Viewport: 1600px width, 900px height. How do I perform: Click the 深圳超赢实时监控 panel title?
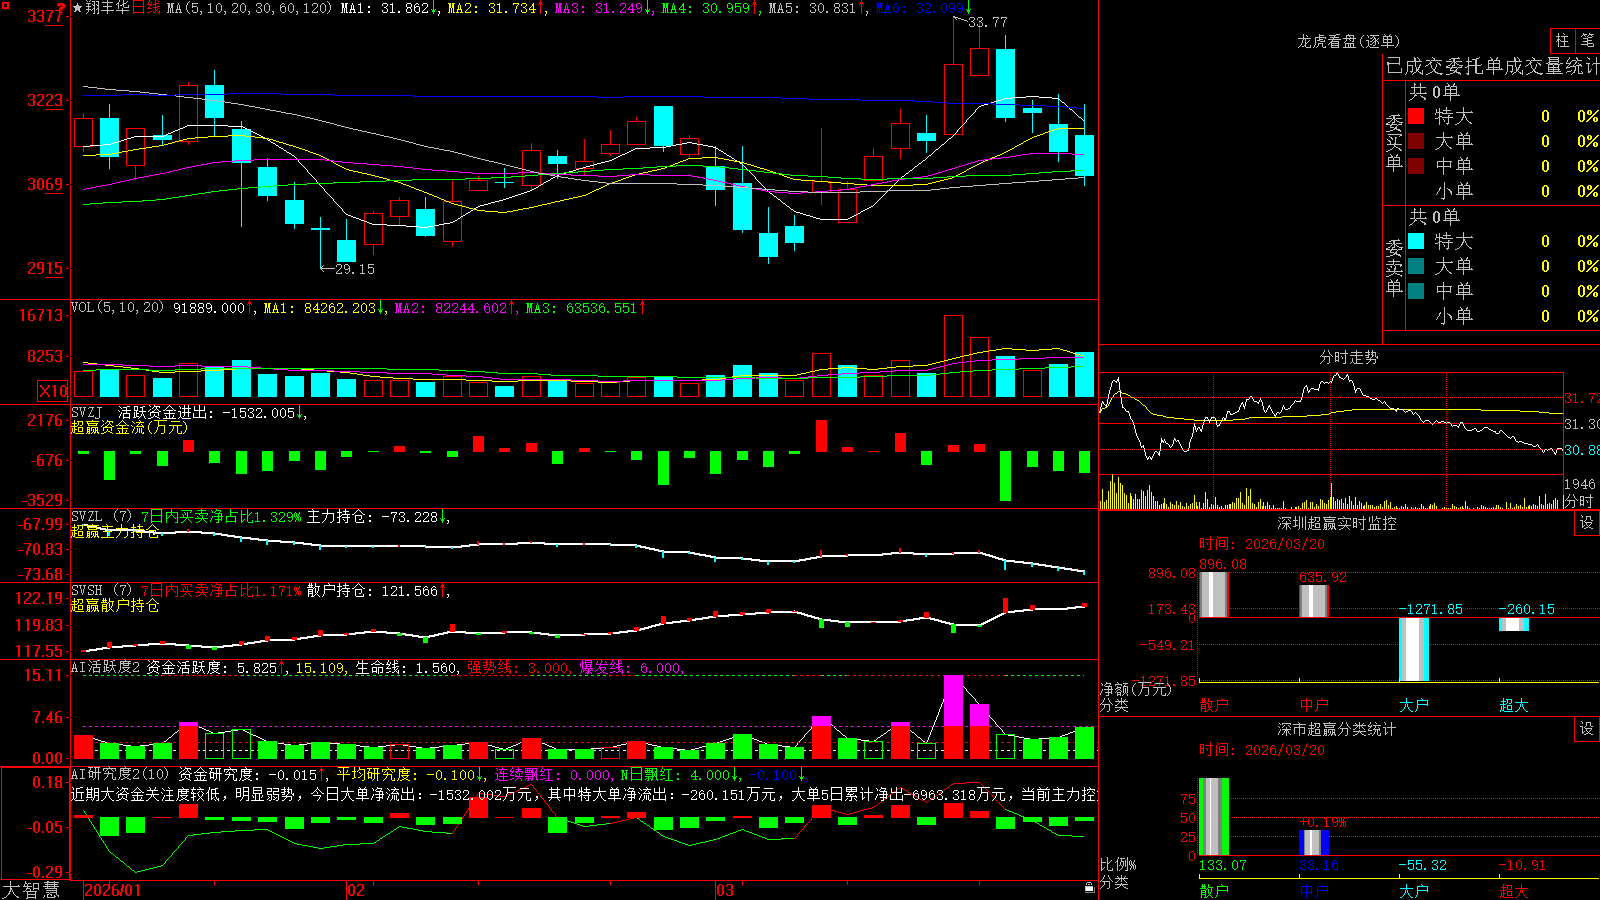[x=1336, y=523]
